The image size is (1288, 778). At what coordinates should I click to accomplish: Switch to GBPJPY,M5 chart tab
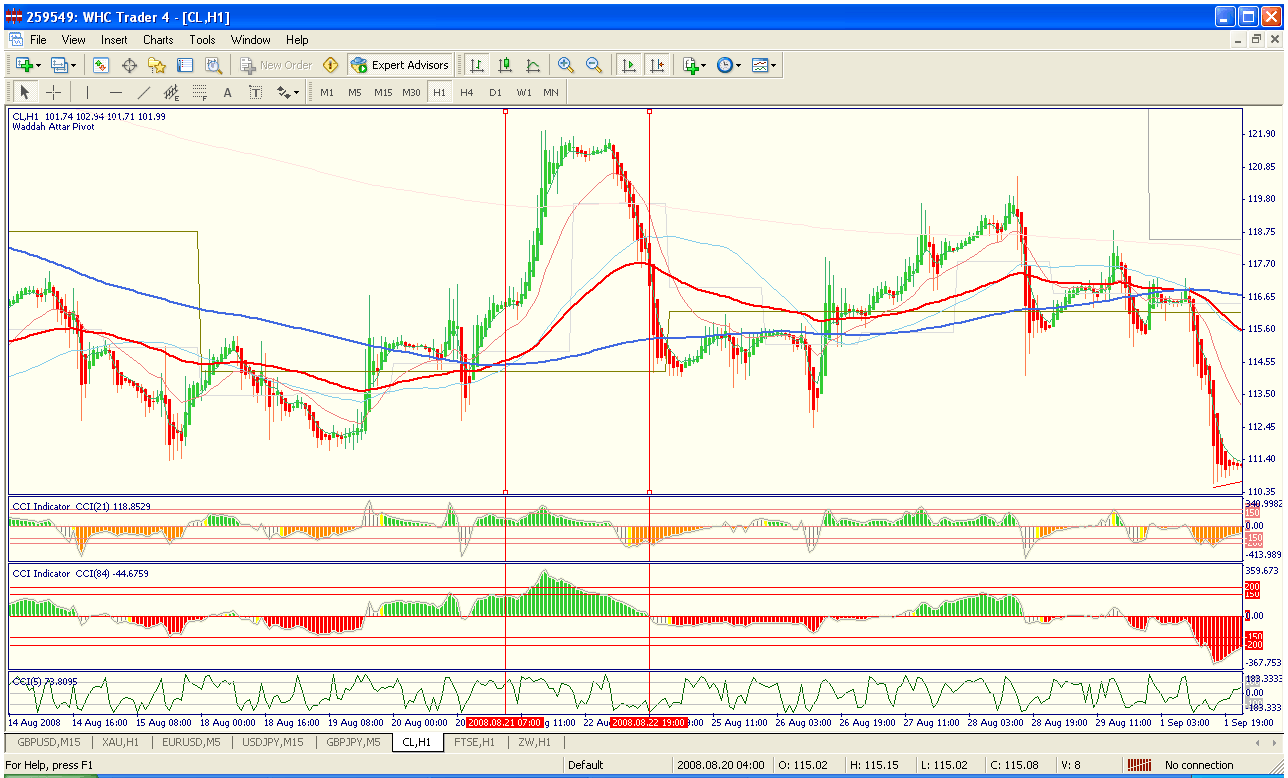[353, 742]
